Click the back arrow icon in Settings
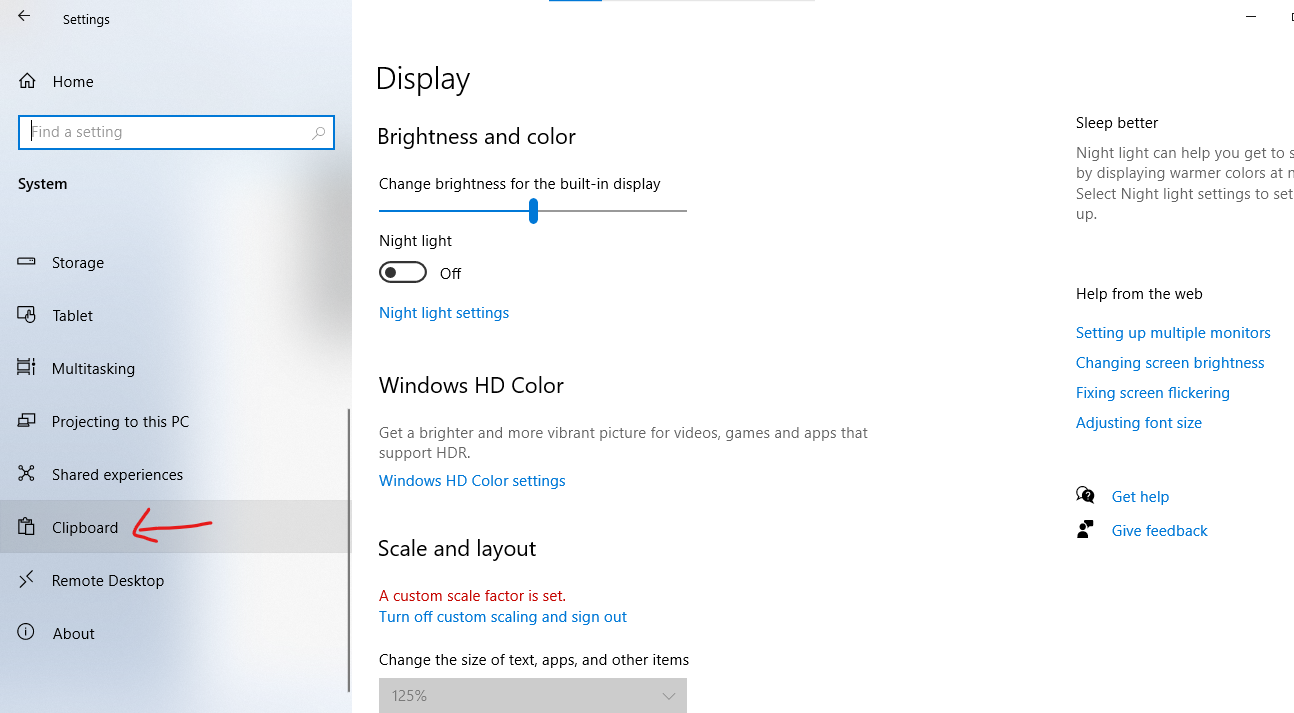The height and width of the screenshot is (713, 1294). coord(24,16)
